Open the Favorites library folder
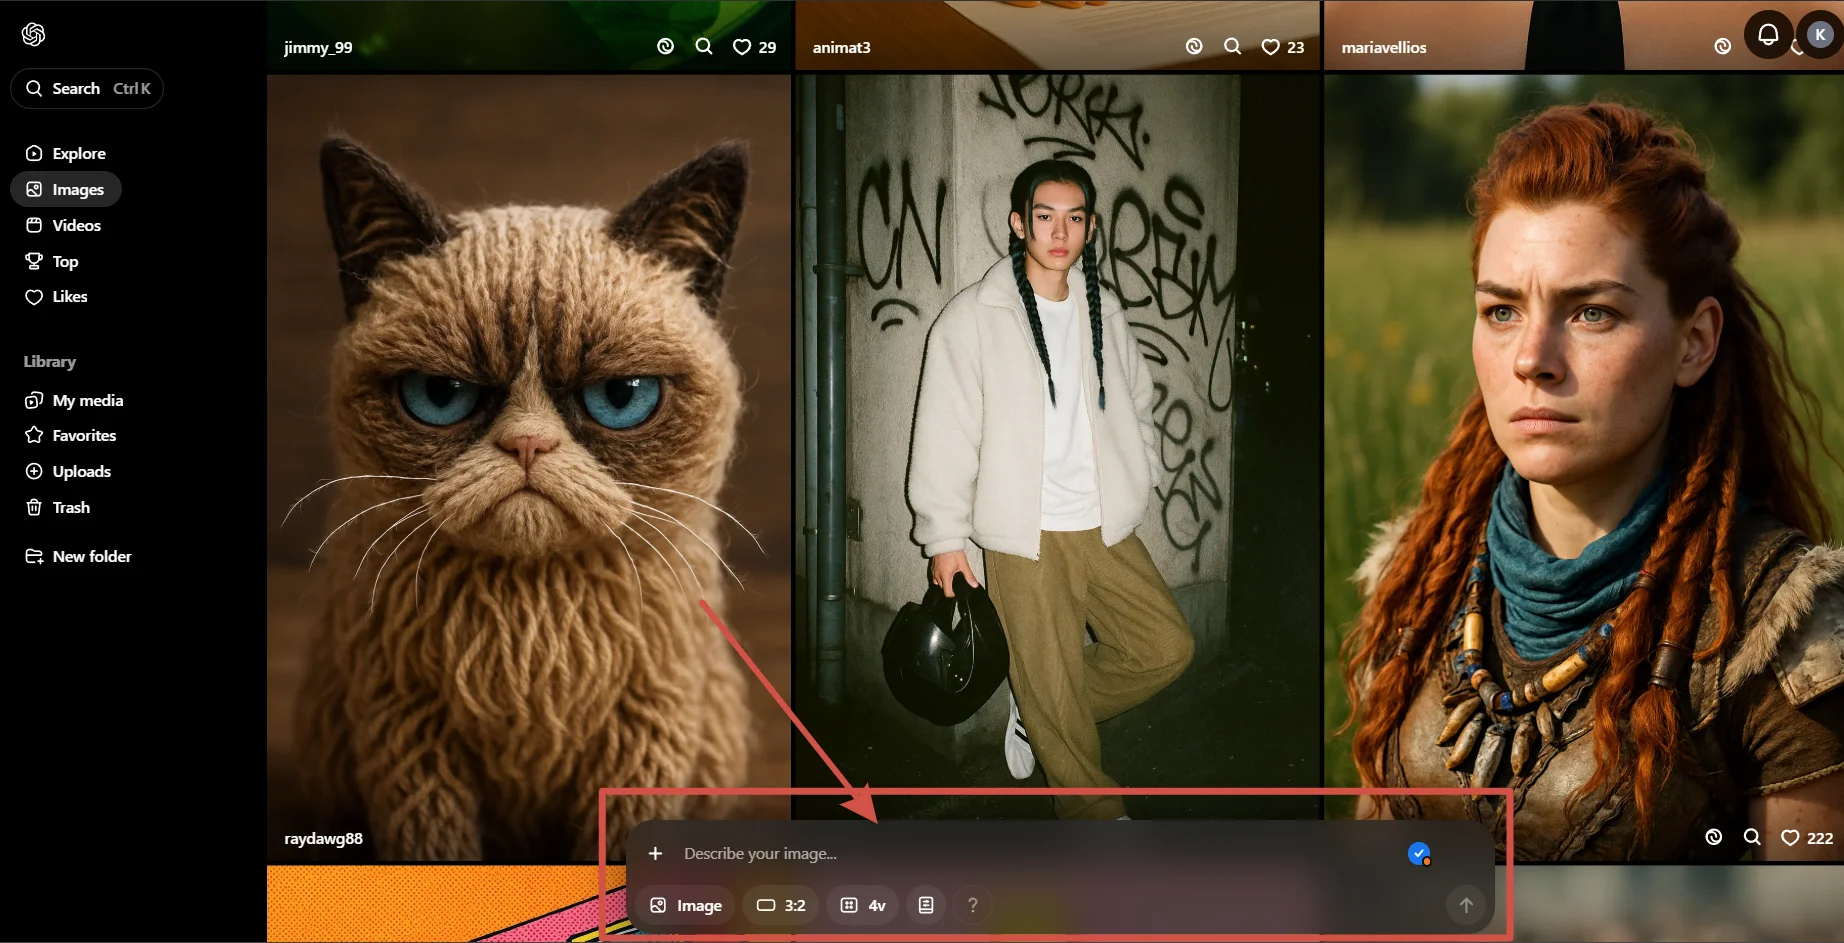1844x943 pixels. (x=71, y=435)
